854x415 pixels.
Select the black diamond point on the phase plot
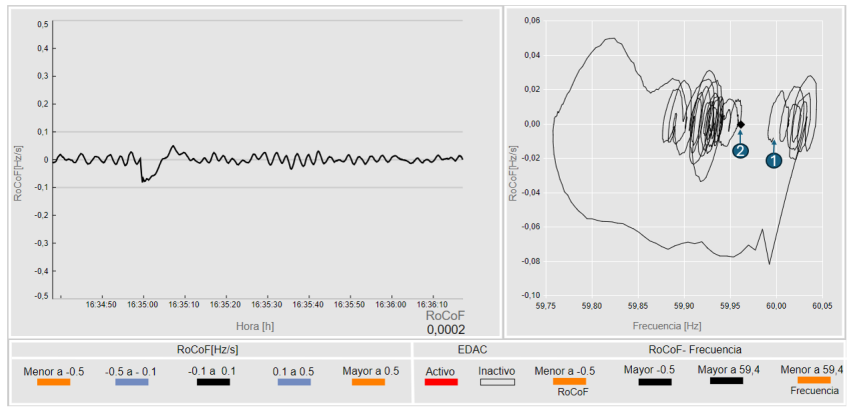pyautogui.click(x=741, y=125)
